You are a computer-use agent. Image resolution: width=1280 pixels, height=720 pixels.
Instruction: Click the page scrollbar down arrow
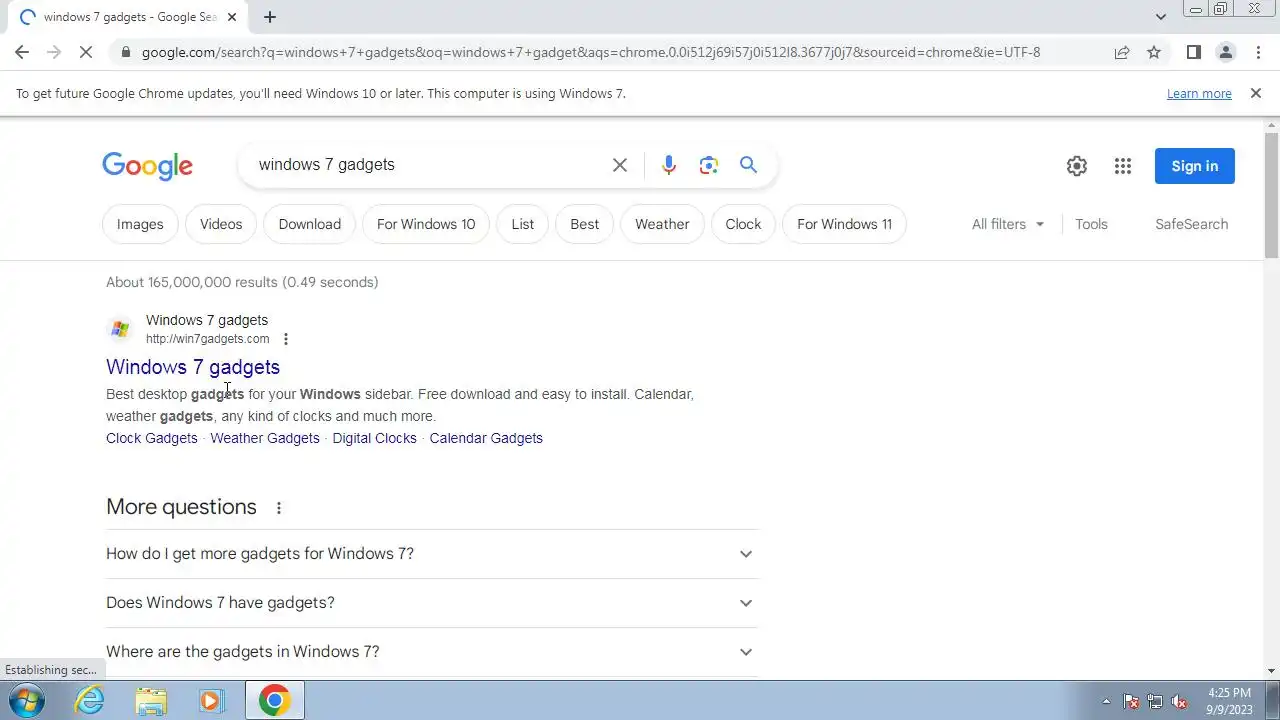[x=1272, y=671]
